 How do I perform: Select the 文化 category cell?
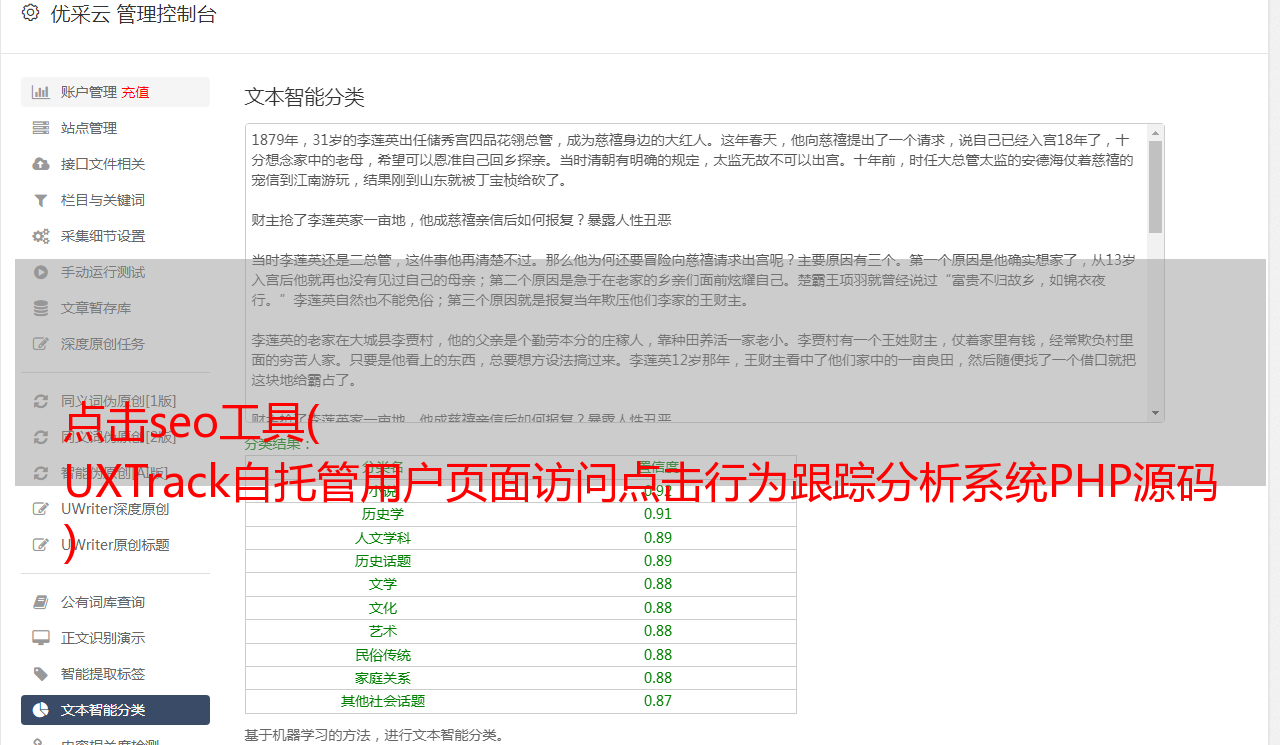pyautogui.click(x=383, y=608)
